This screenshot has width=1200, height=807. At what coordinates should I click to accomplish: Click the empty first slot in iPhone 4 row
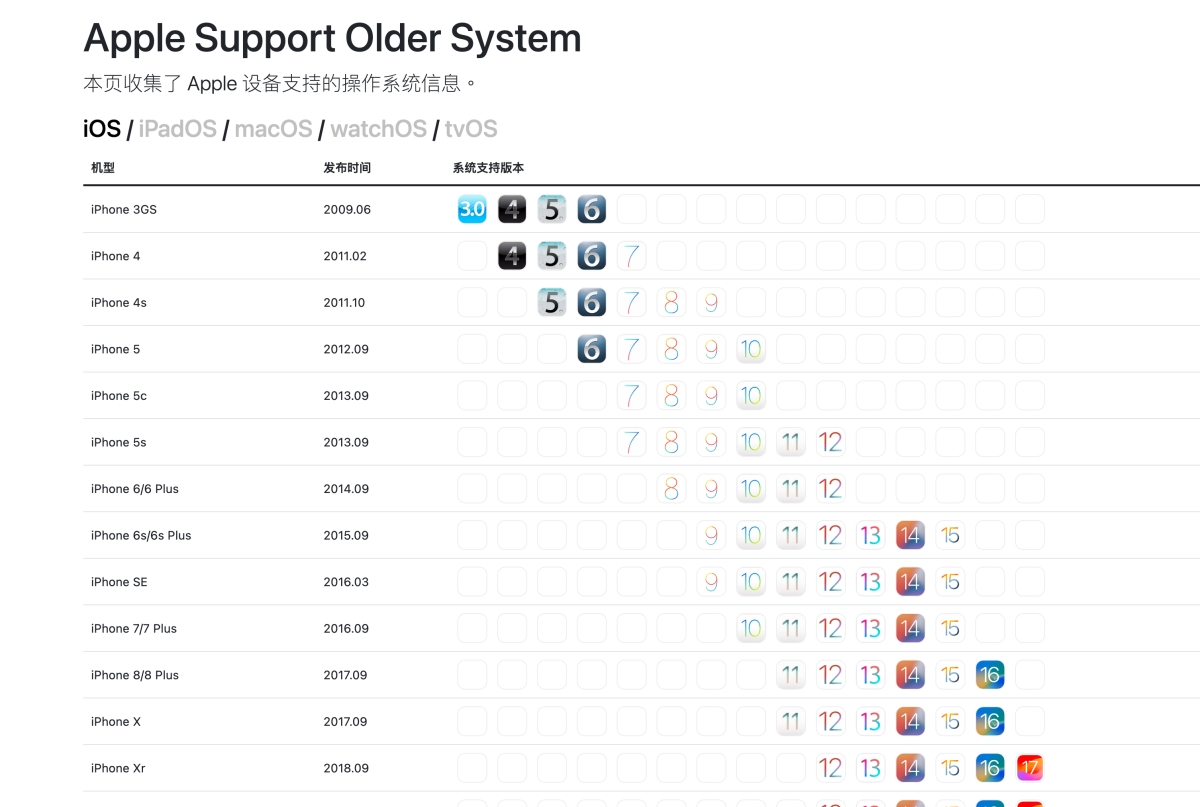[x=472, y=256]
